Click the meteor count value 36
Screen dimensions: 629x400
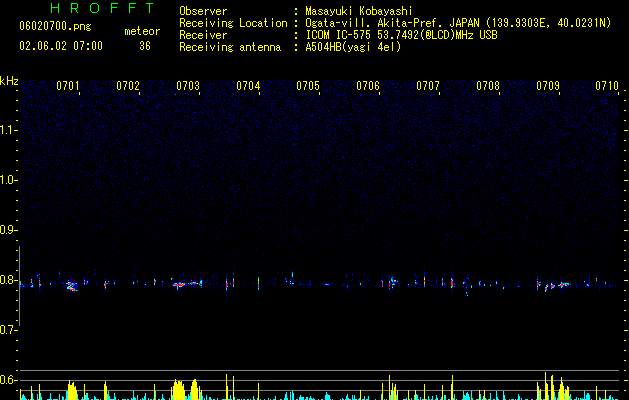pos(145,46)
